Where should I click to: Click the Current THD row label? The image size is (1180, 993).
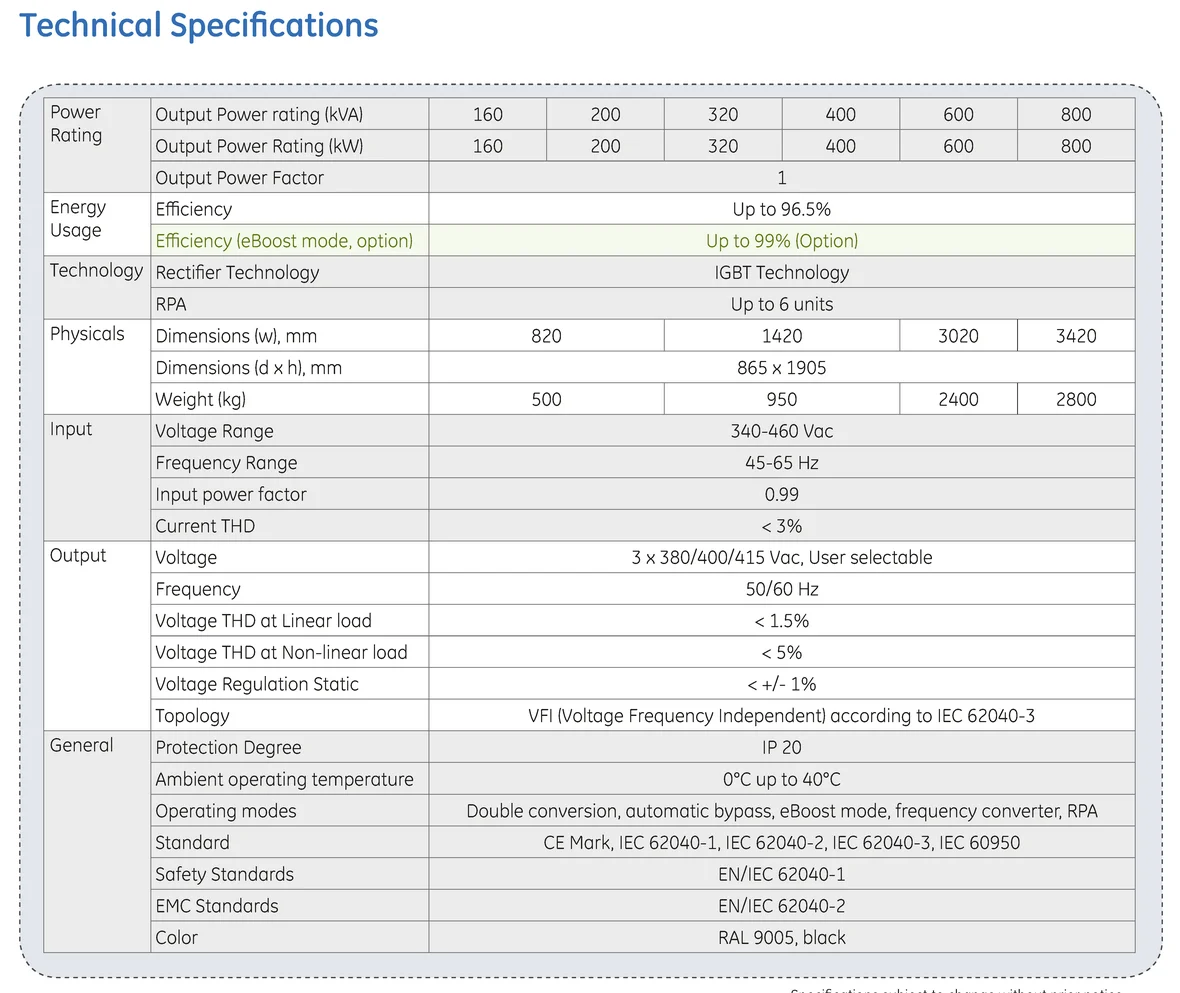click(x=205, y=526)
